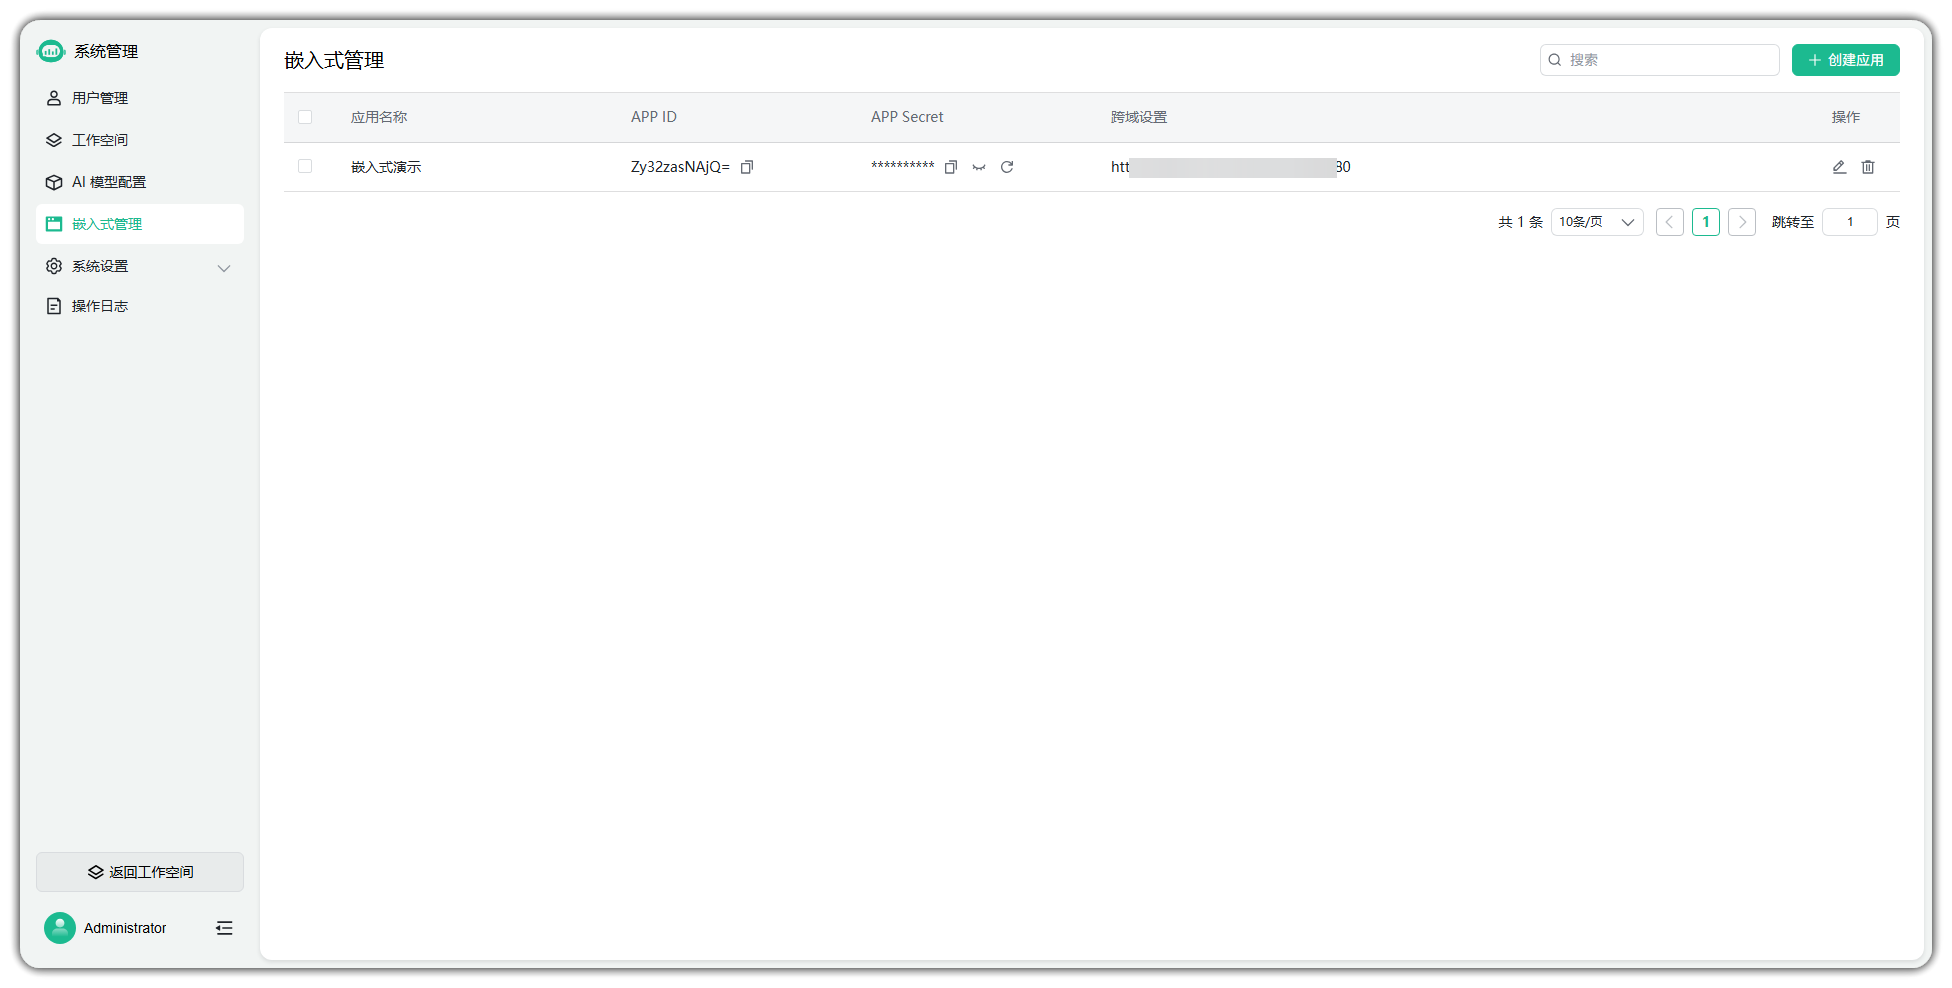The height and width of the screenshot is (988, 1952).
Task: Delete the 嵌入式演示 application
Action: pos(1868,167)
